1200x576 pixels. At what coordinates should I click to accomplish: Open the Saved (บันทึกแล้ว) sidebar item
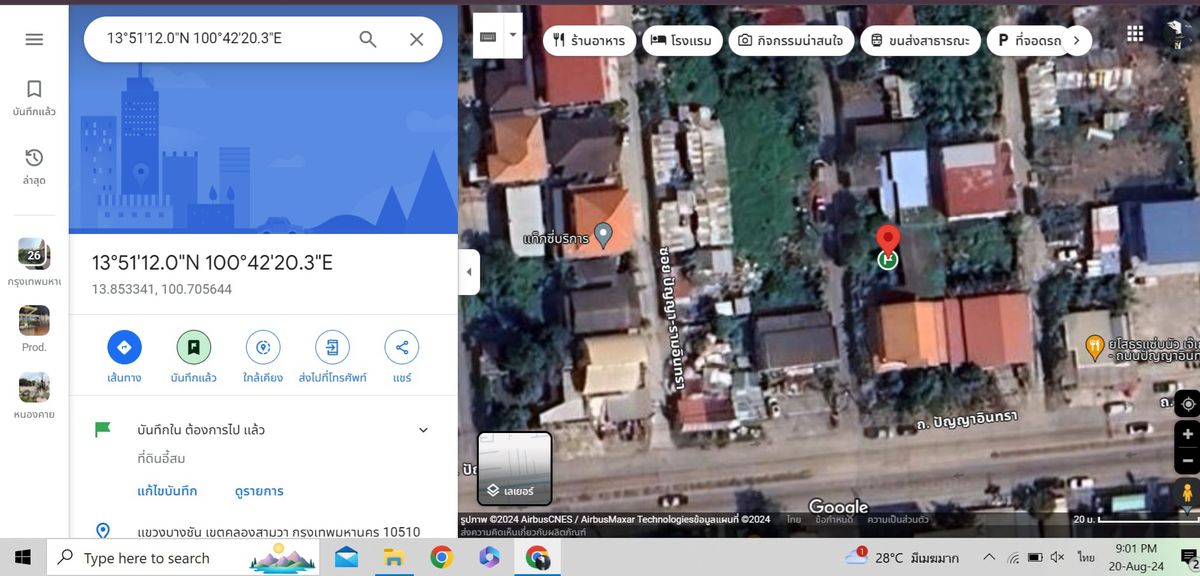tap(34, 98)
